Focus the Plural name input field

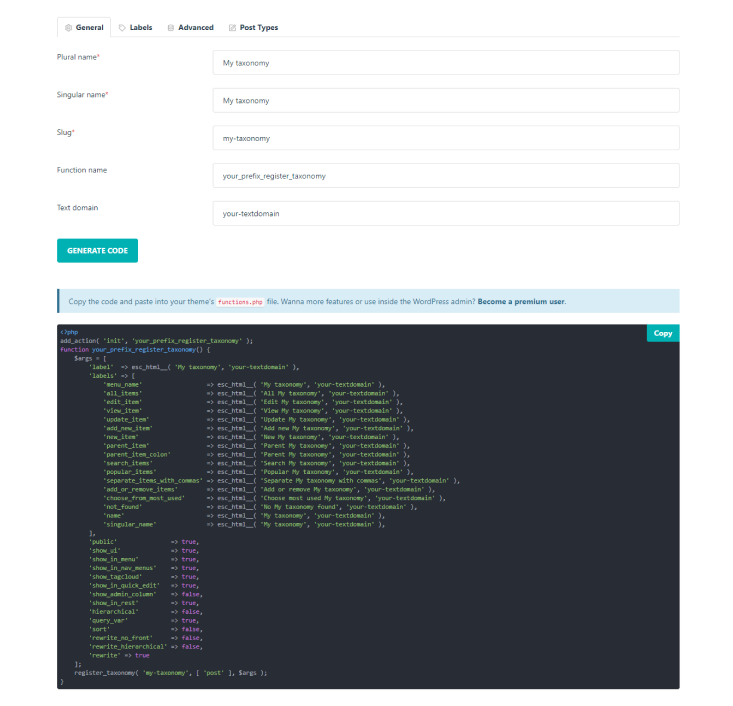tap(445, 63)
